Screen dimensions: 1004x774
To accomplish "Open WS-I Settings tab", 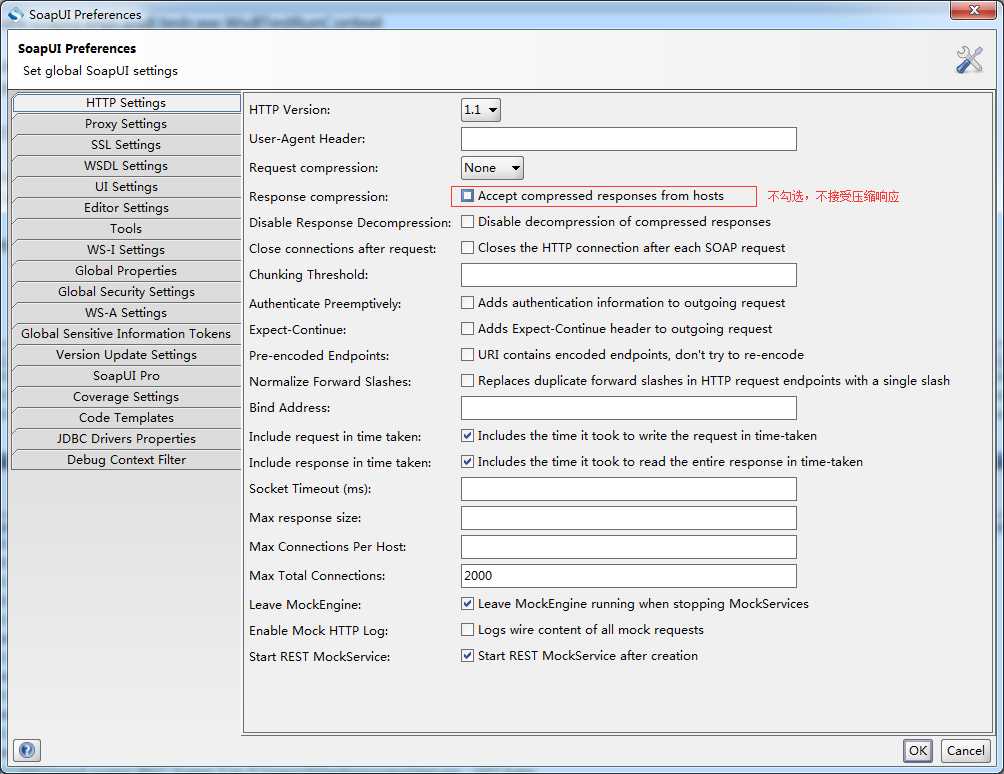I will [126, 250].
